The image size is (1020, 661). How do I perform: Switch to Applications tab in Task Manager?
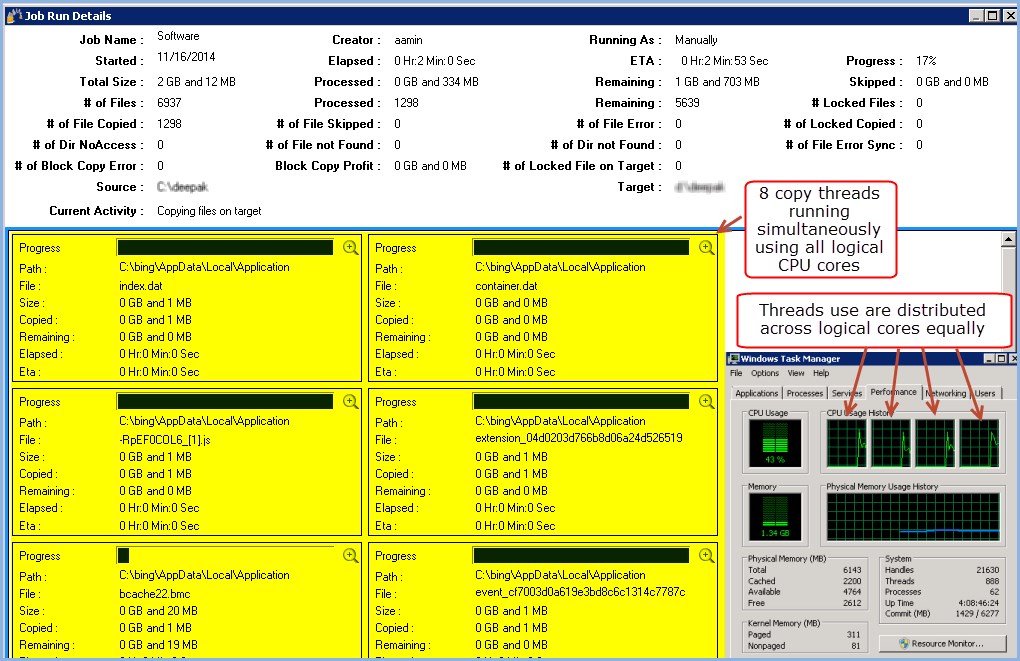pyautogui.click(x=756, y=394)
